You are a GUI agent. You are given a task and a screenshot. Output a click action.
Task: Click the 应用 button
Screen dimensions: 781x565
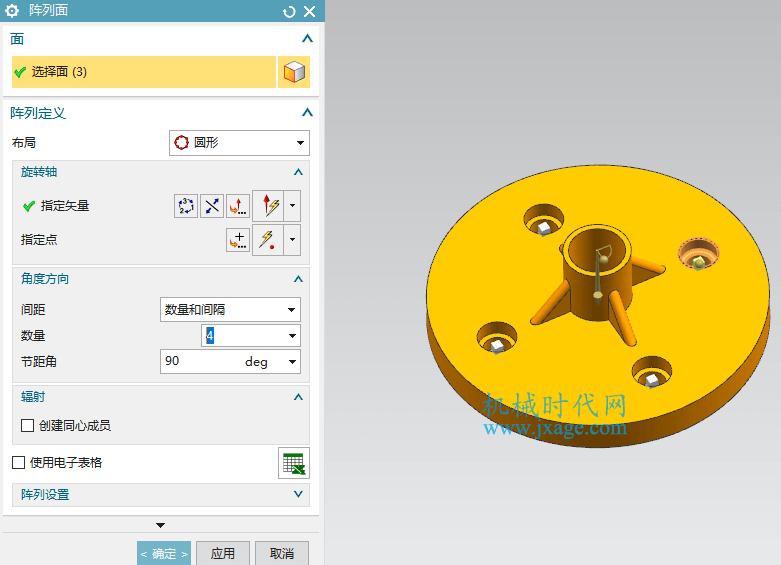point(223,554)
